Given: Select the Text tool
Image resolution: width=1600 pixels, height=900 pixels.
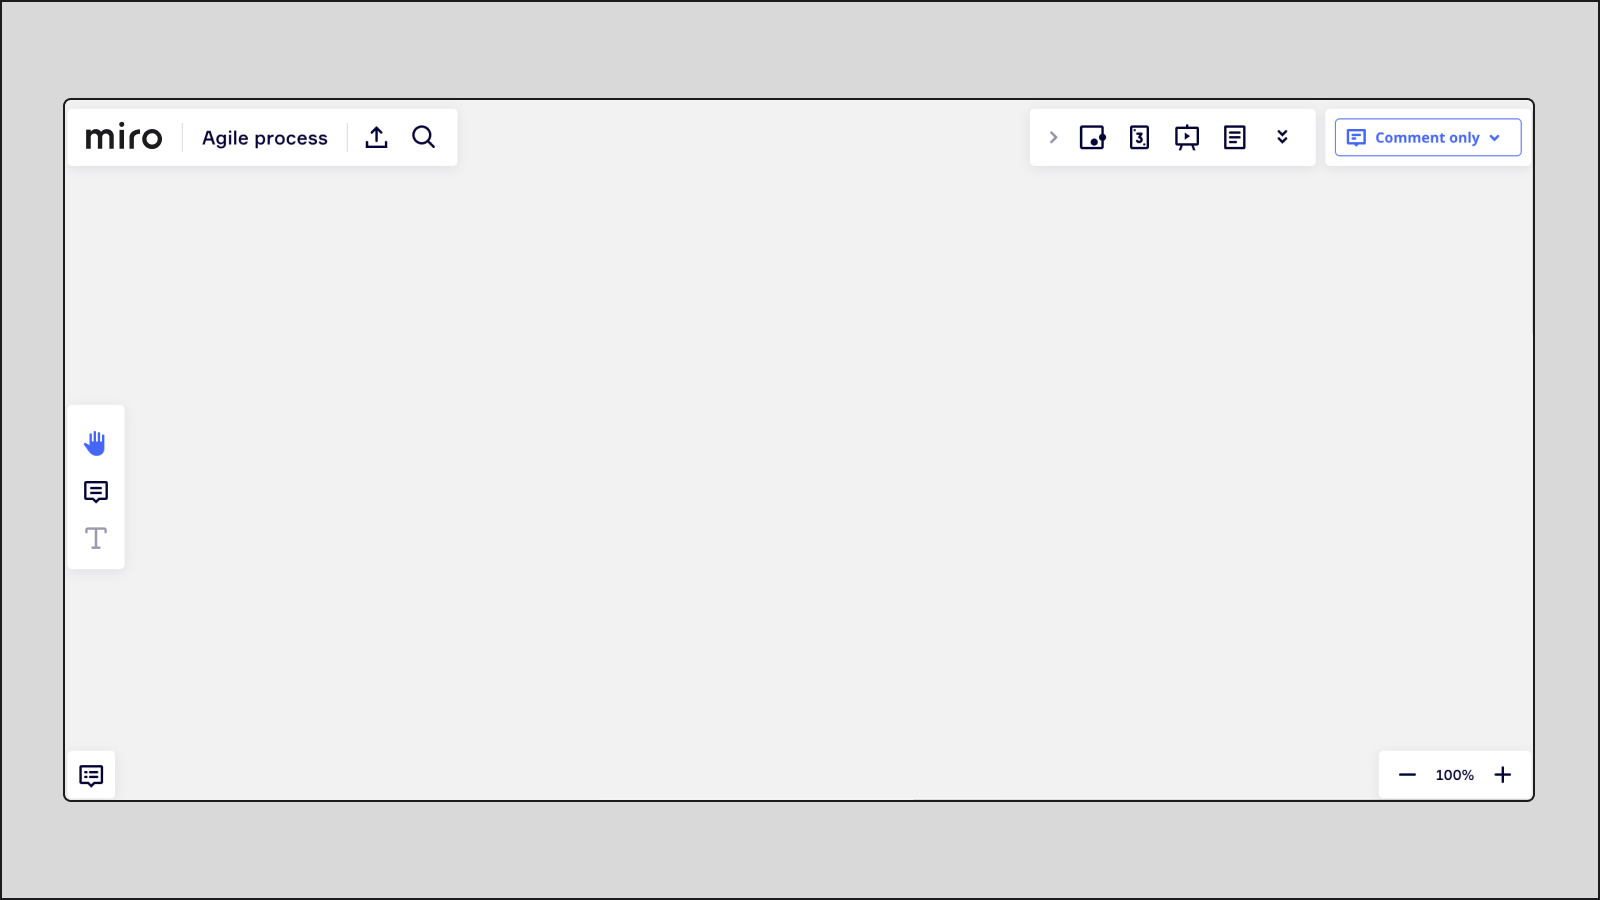Looking at the screenshot, I should [x=95, y=538].
